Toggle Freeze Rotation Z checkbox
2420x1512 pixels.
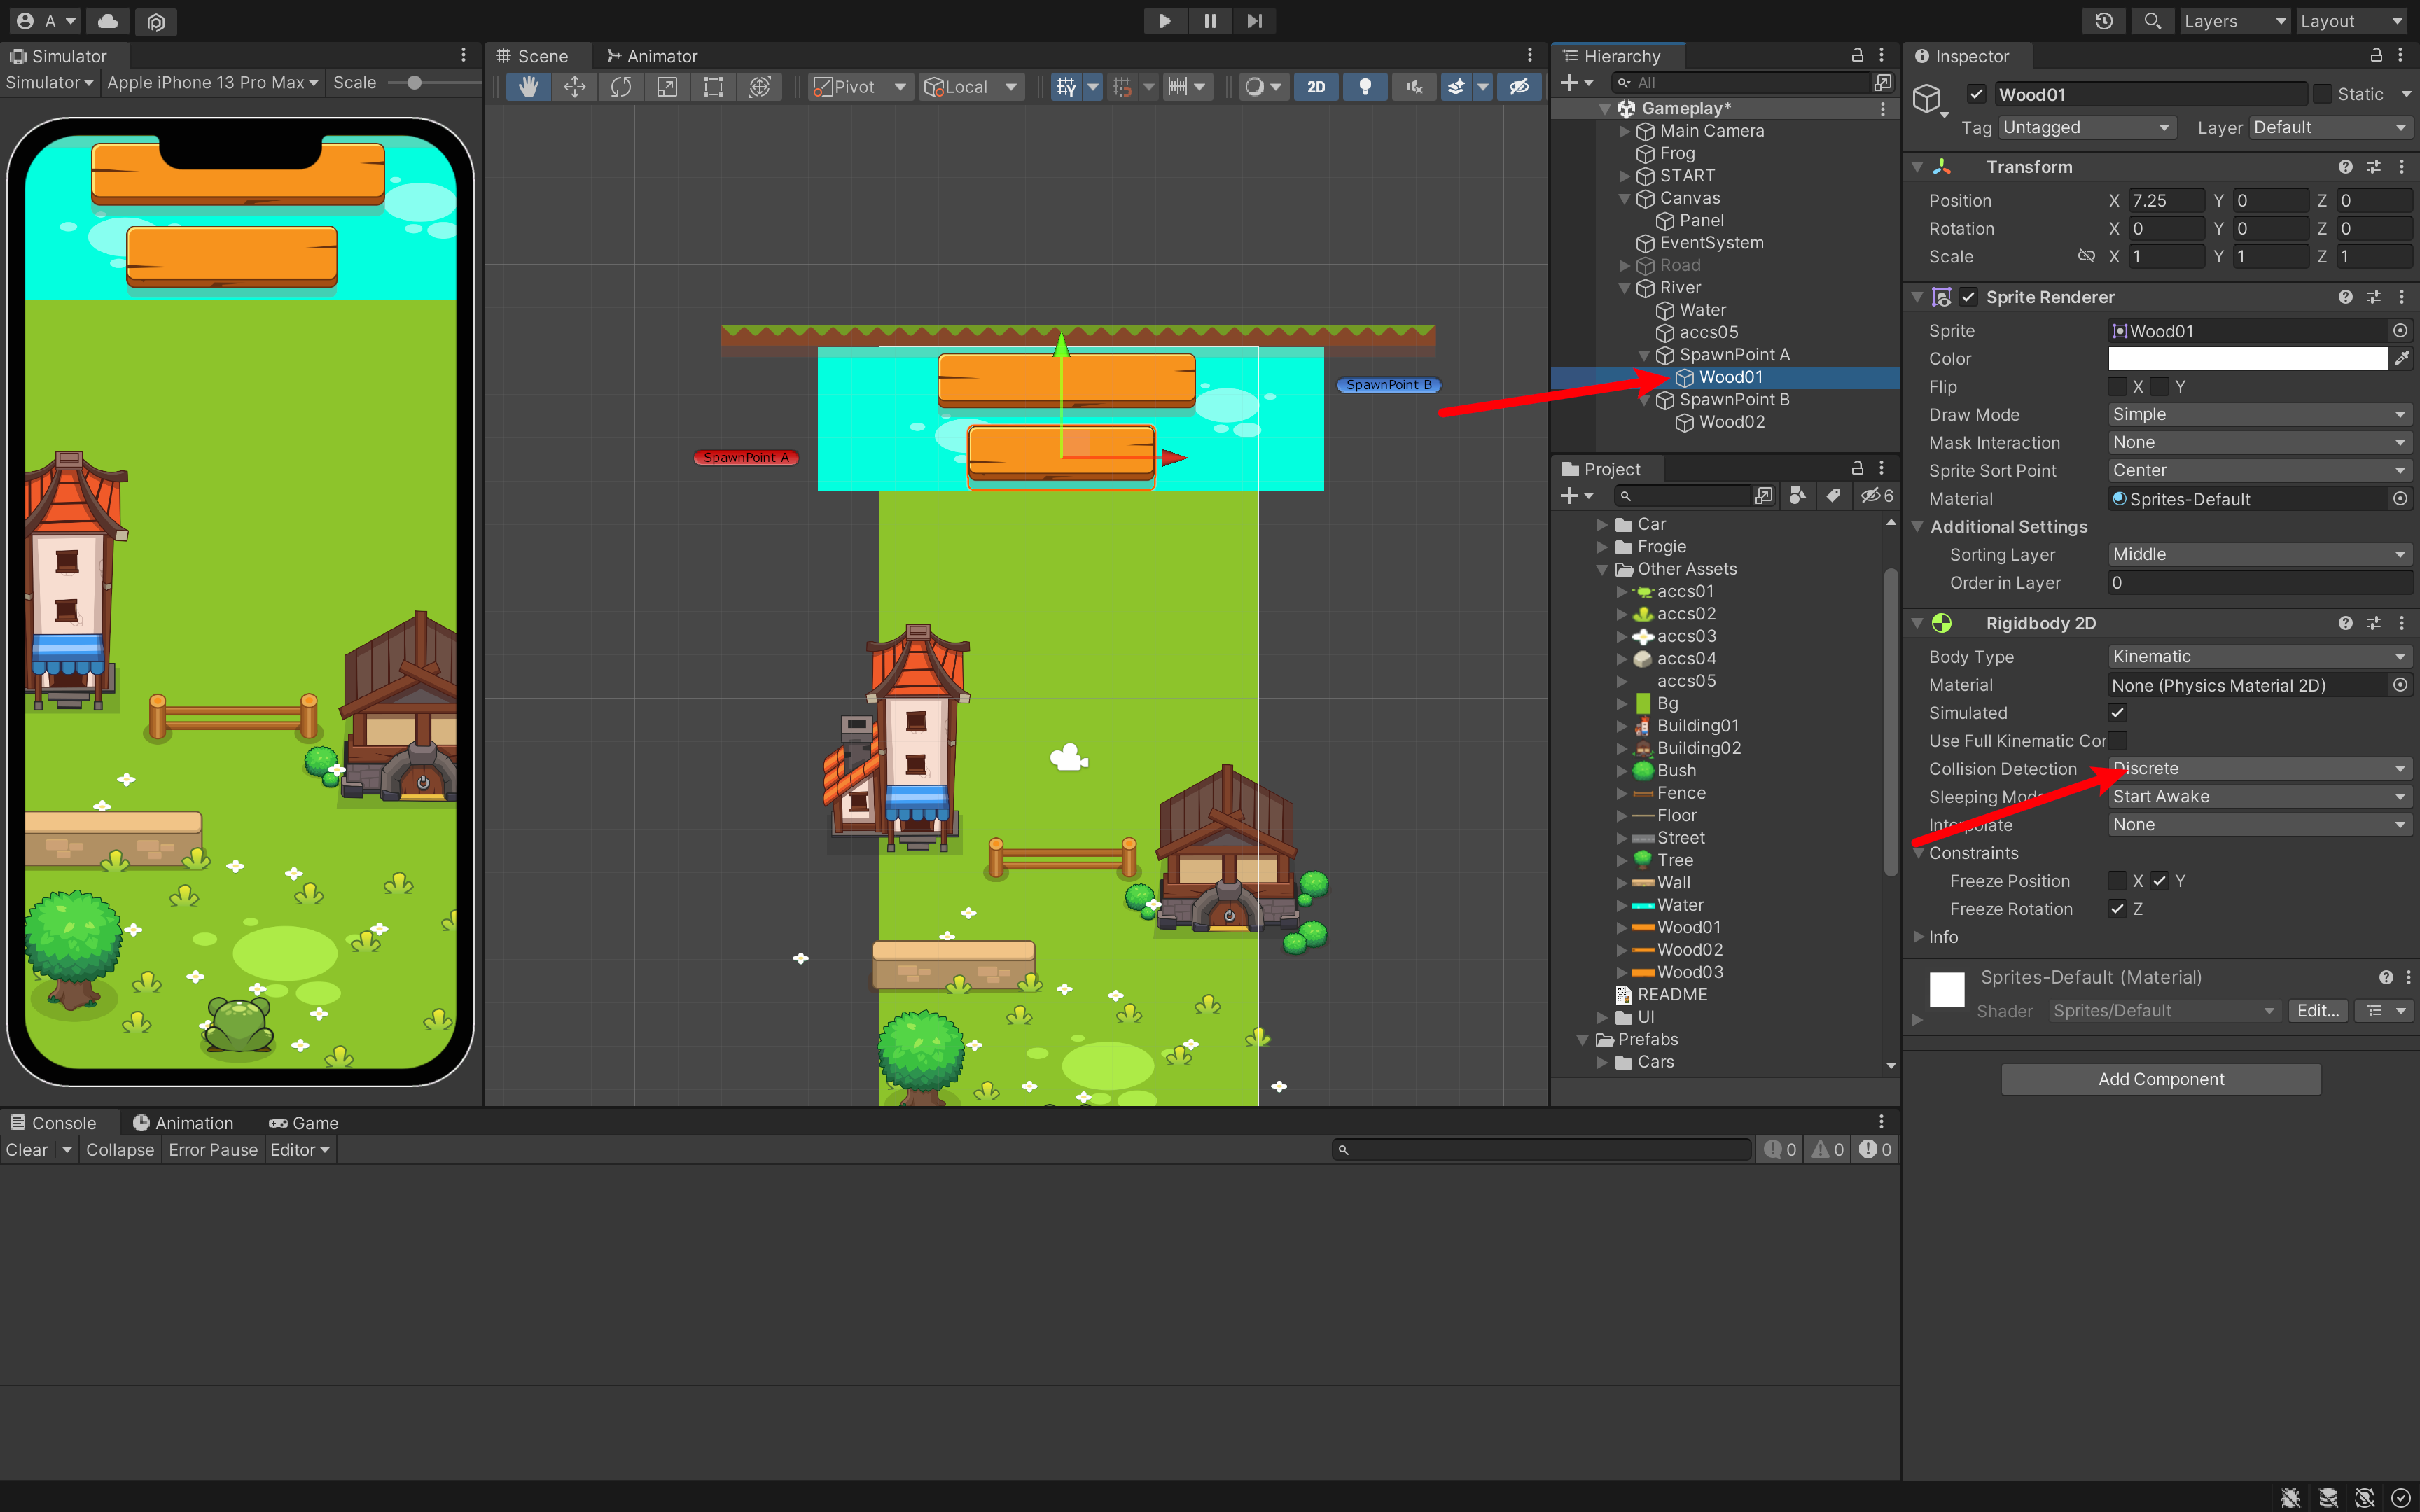(2117, 909)
